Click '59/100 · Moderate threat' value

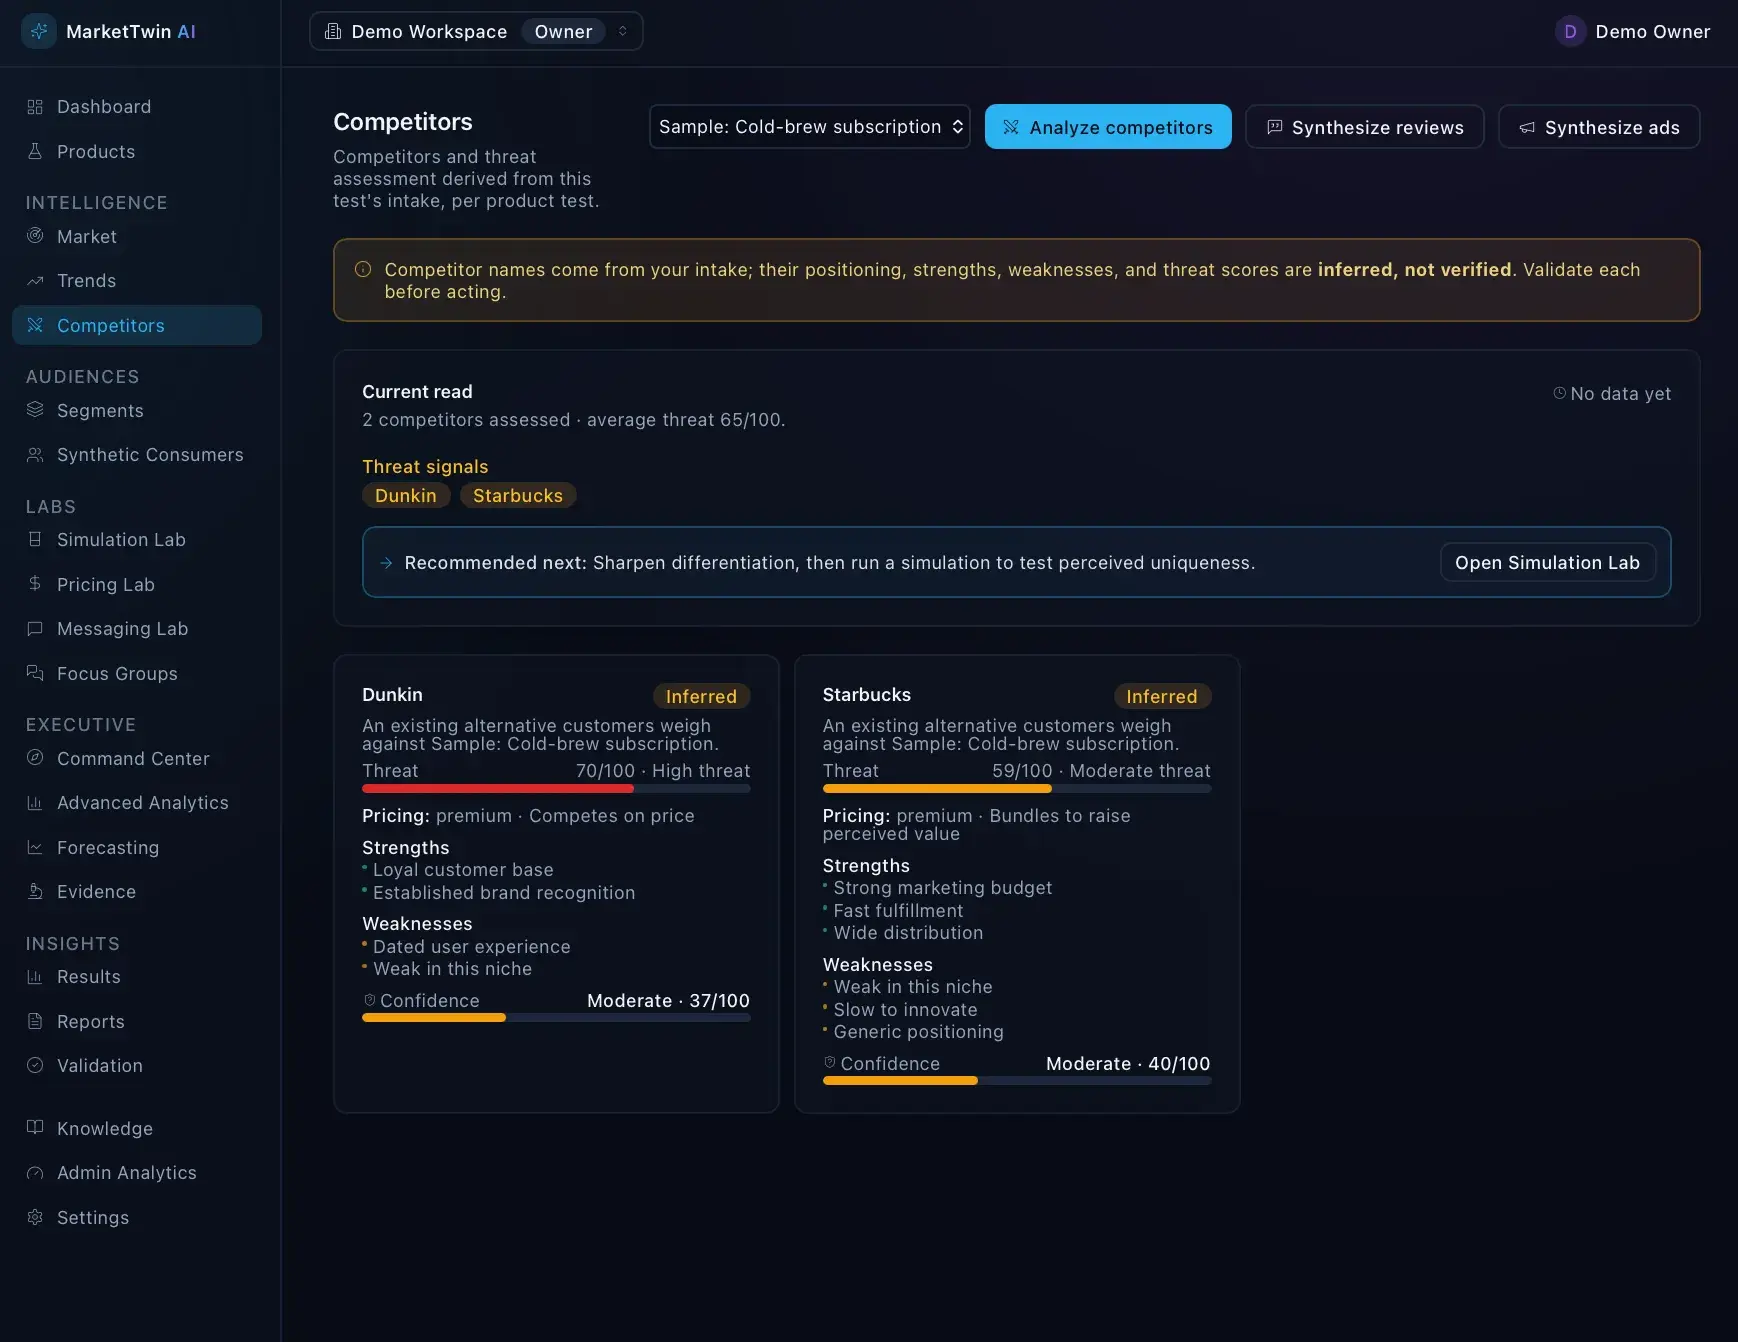point(1101,771)
